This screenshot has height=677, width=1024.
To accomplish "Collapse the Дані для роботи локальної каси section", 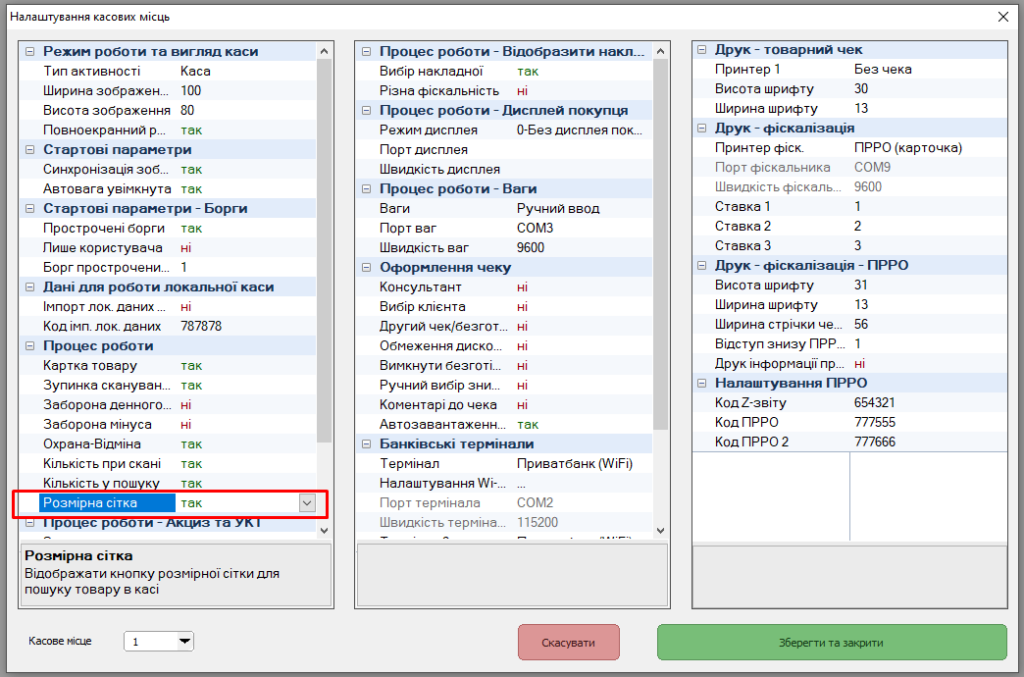I will coord(29,287).
